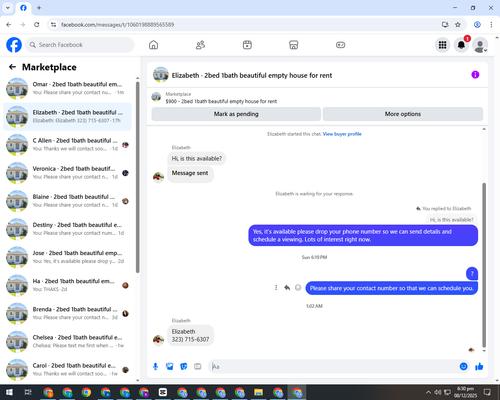Open the Elizabeth conversation in the list

point(67,116)
